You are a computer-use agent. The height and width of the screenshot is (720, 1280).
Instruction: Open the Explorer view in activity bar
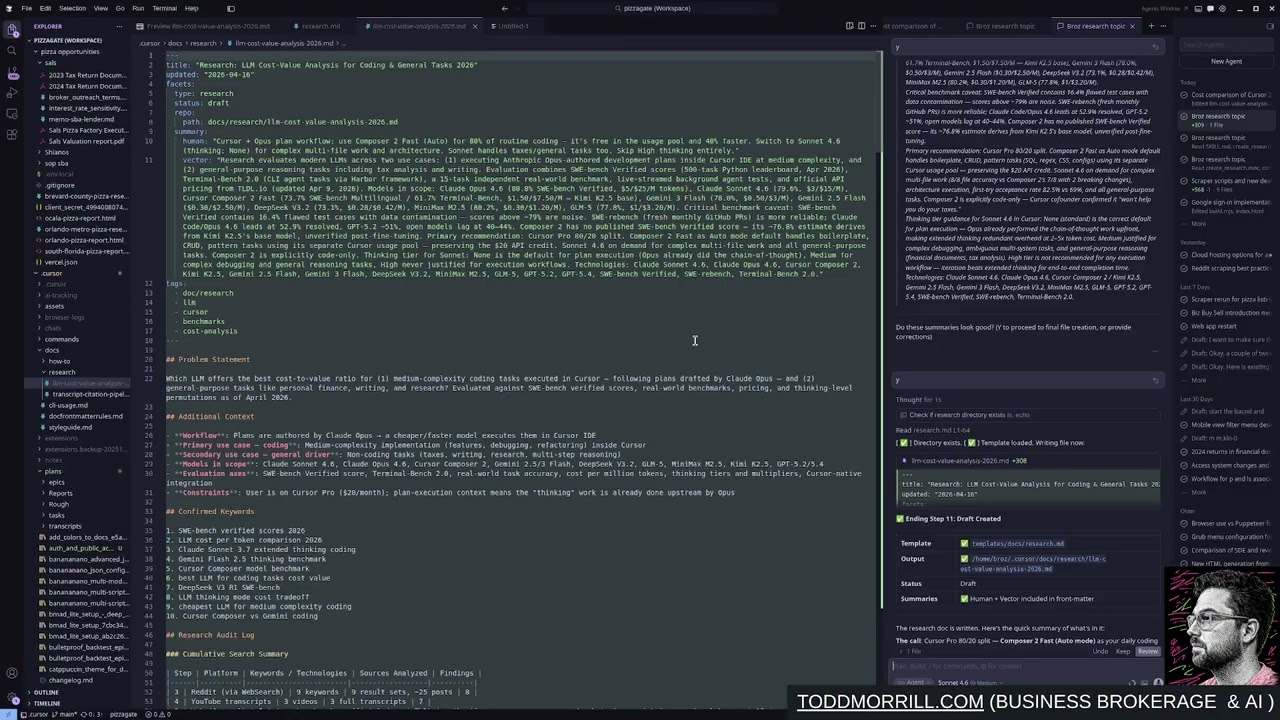tap(13, 29)
